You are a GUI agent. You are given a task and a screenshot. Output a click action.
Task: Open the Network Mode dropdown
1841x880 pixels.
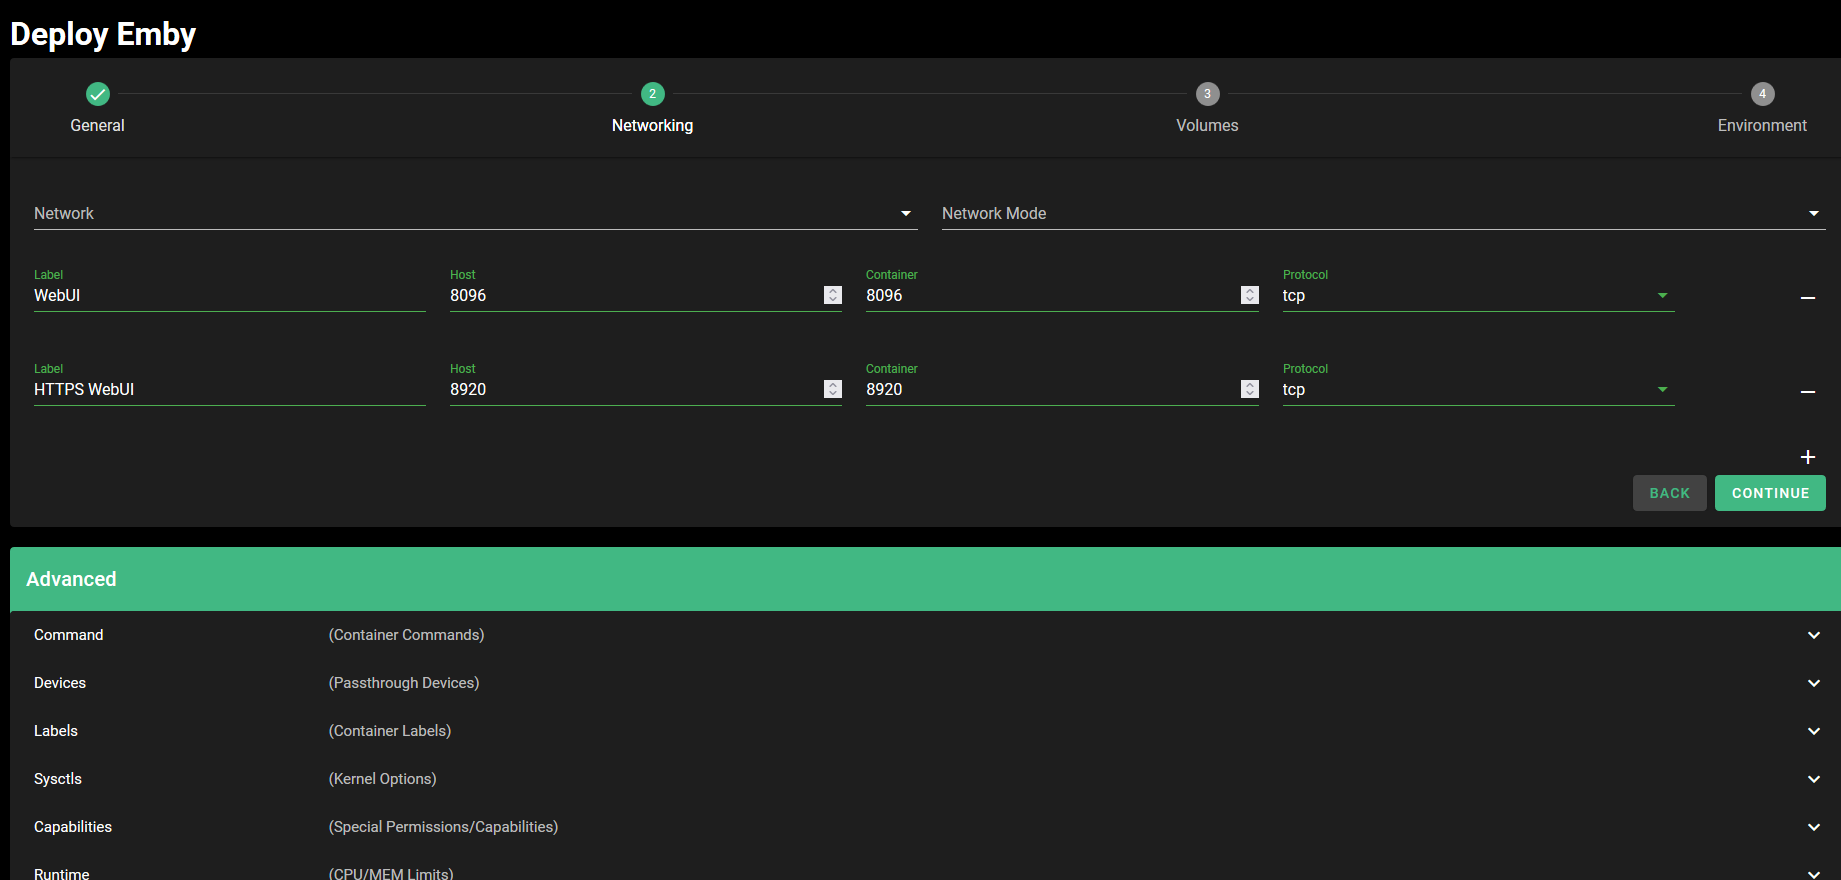coord(1383,213)
